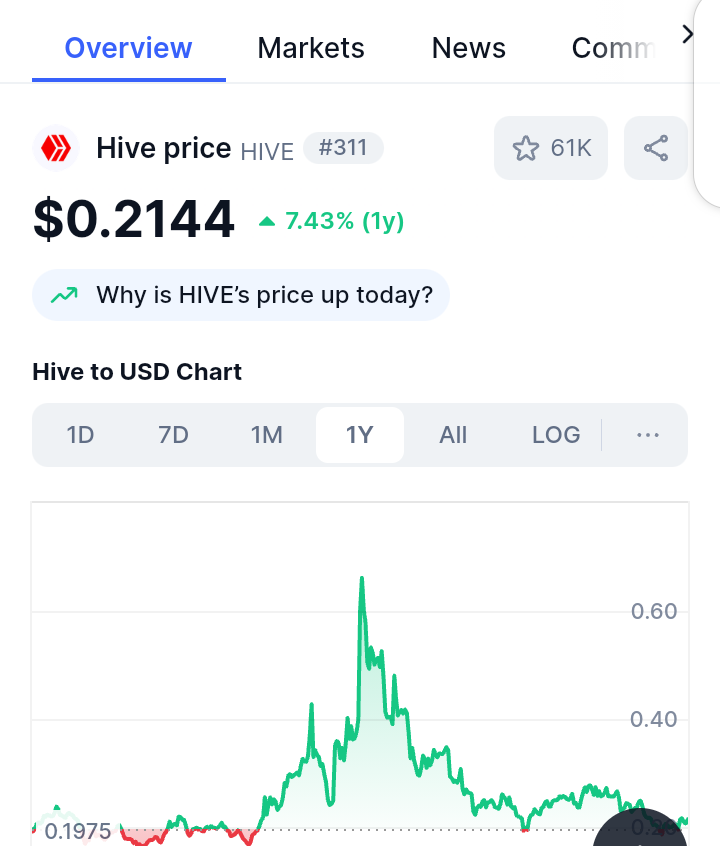Select the 7D chart range
Viewport: 720px width, 846px height.
pyautogui.click(x=173, y=435)
